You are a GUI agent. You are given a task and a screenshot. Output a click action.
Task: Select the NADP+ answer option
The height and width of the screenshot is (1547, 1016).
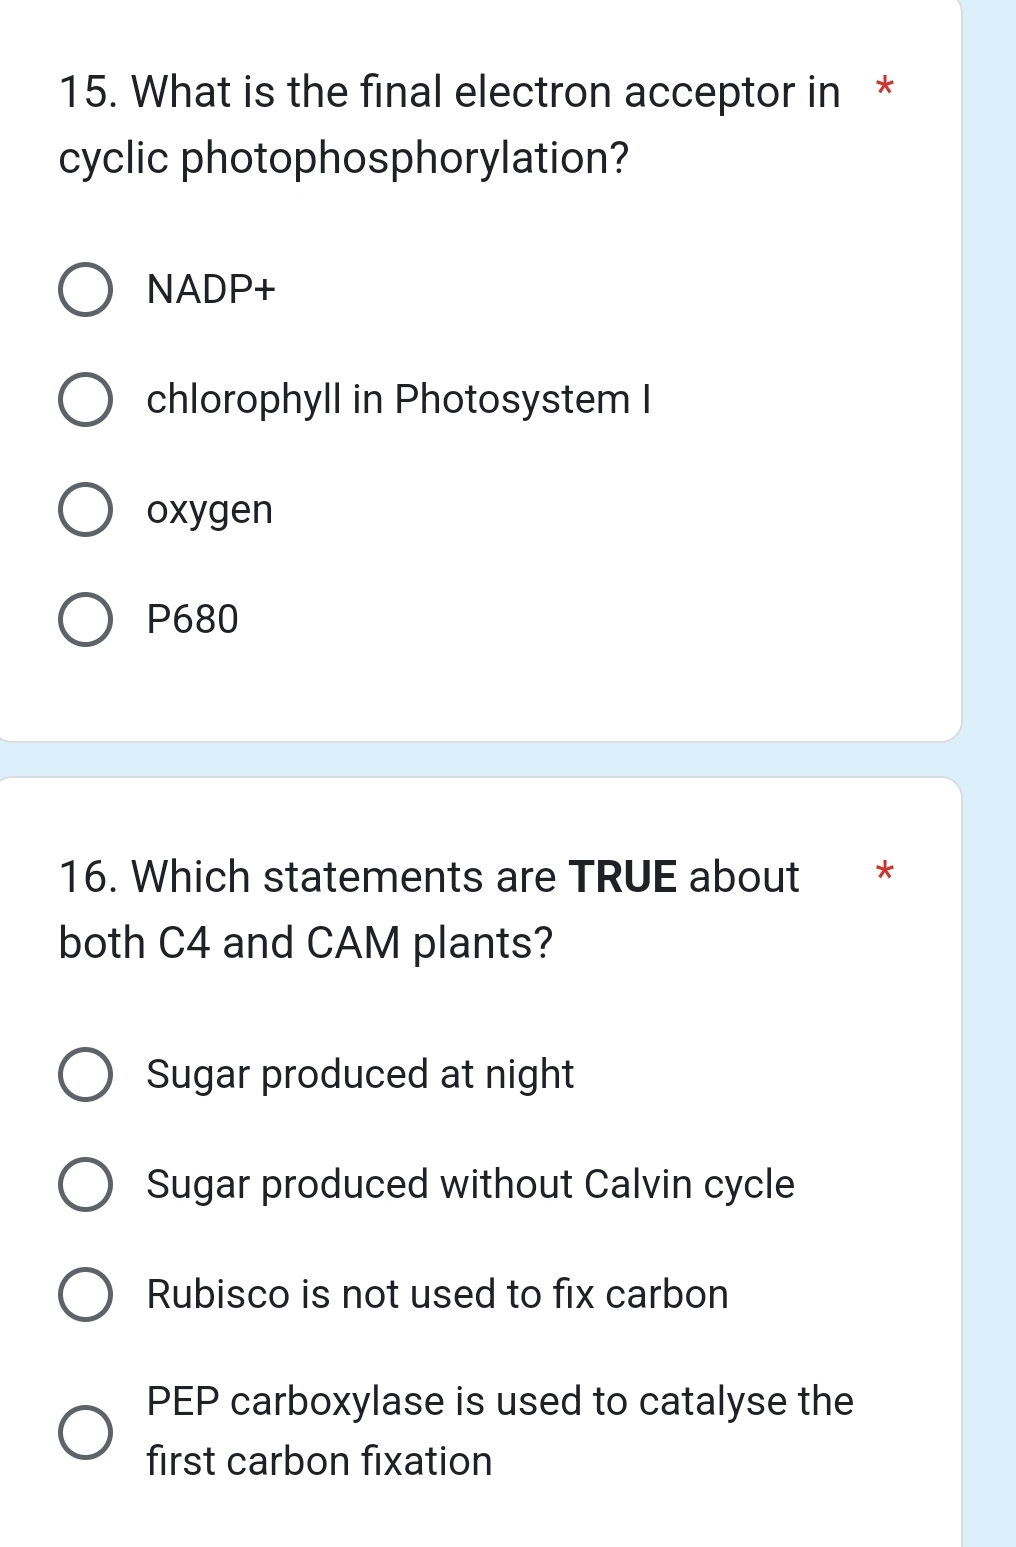click(87, 291)
